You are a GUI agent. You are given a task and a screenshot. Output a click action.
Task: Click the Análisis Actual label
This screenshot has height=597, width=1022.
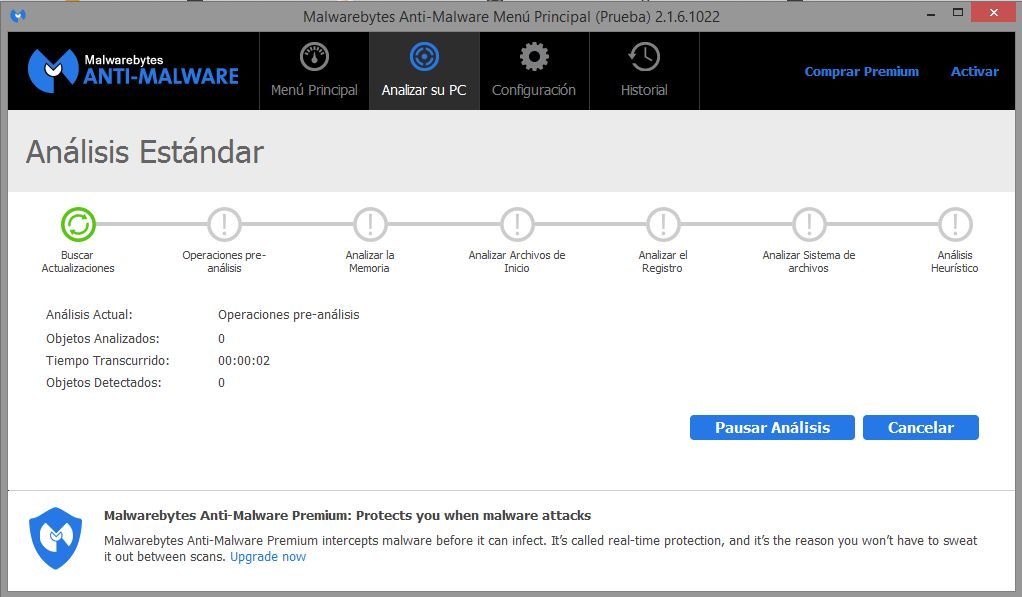pyautogui.click(x=89, y=315)
